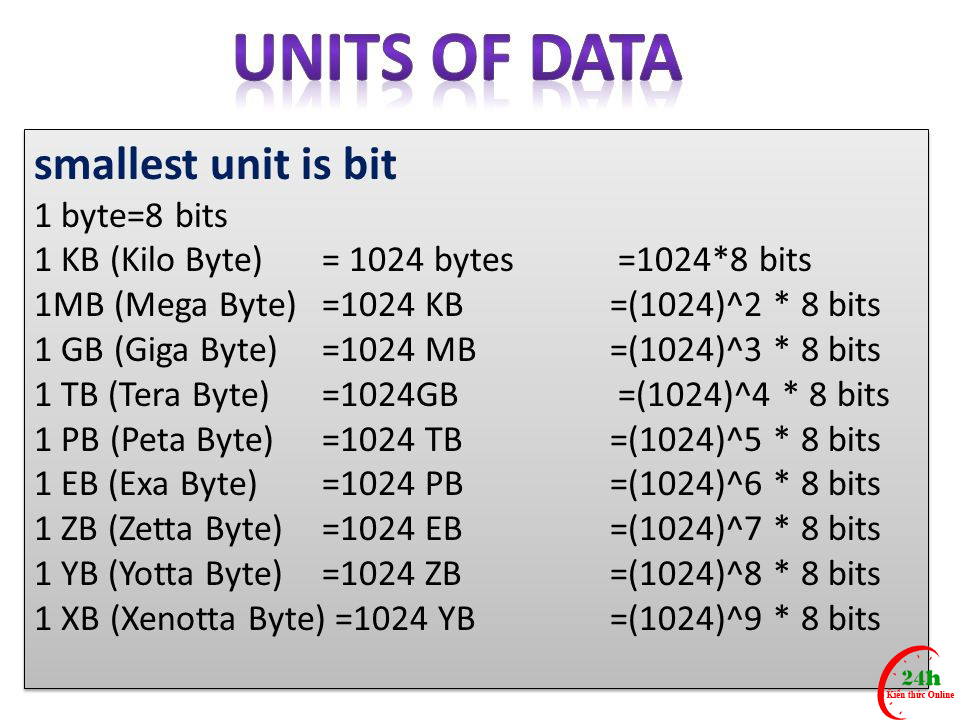
Task: Click '1 PB (Peta Byte)' label
Action: pos(154,440)
